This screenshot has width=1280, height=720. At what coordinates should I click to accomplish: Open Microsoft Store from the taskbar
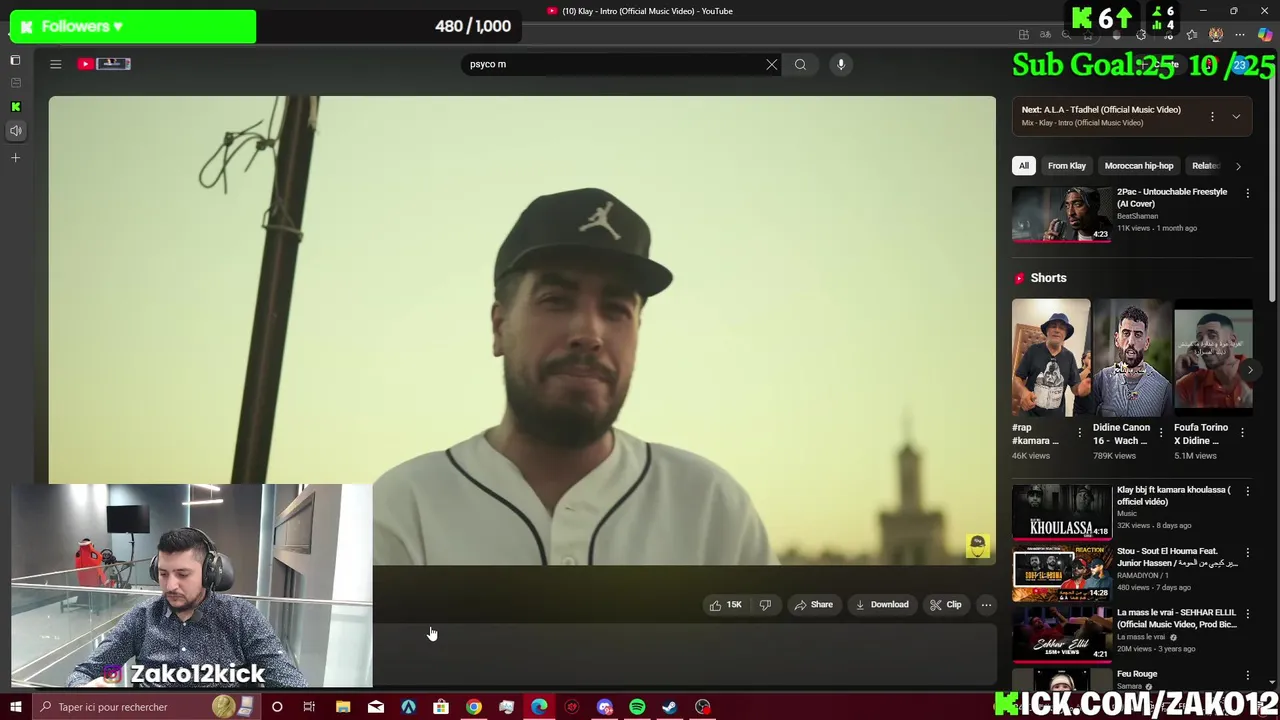[441, 707]
